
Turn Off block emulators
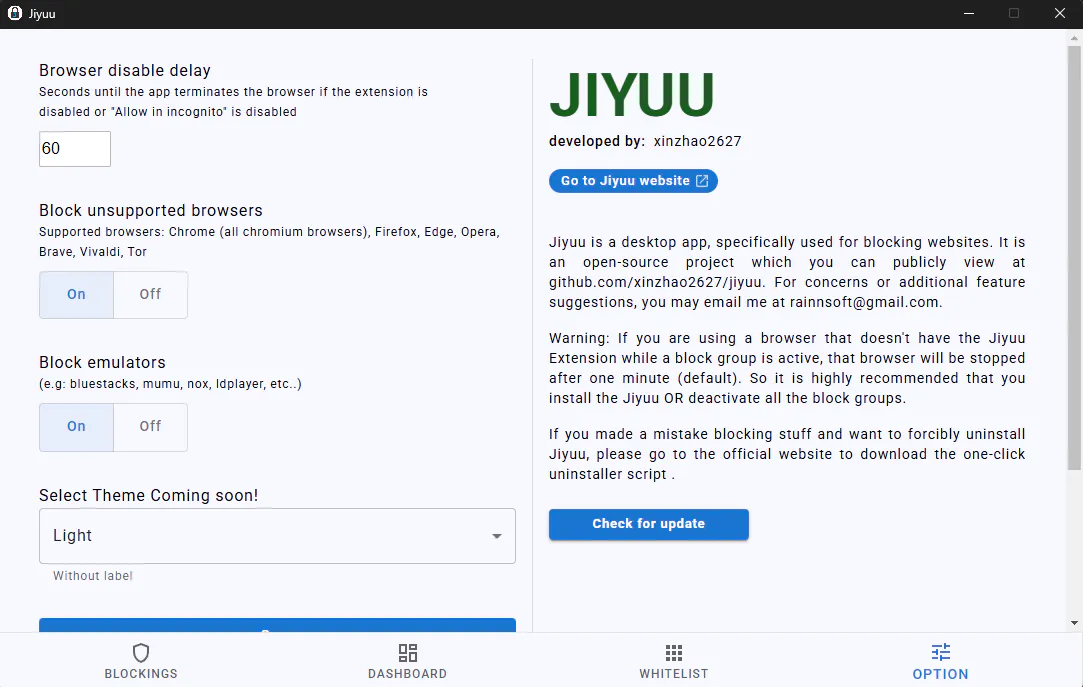[x=151, y=427]
